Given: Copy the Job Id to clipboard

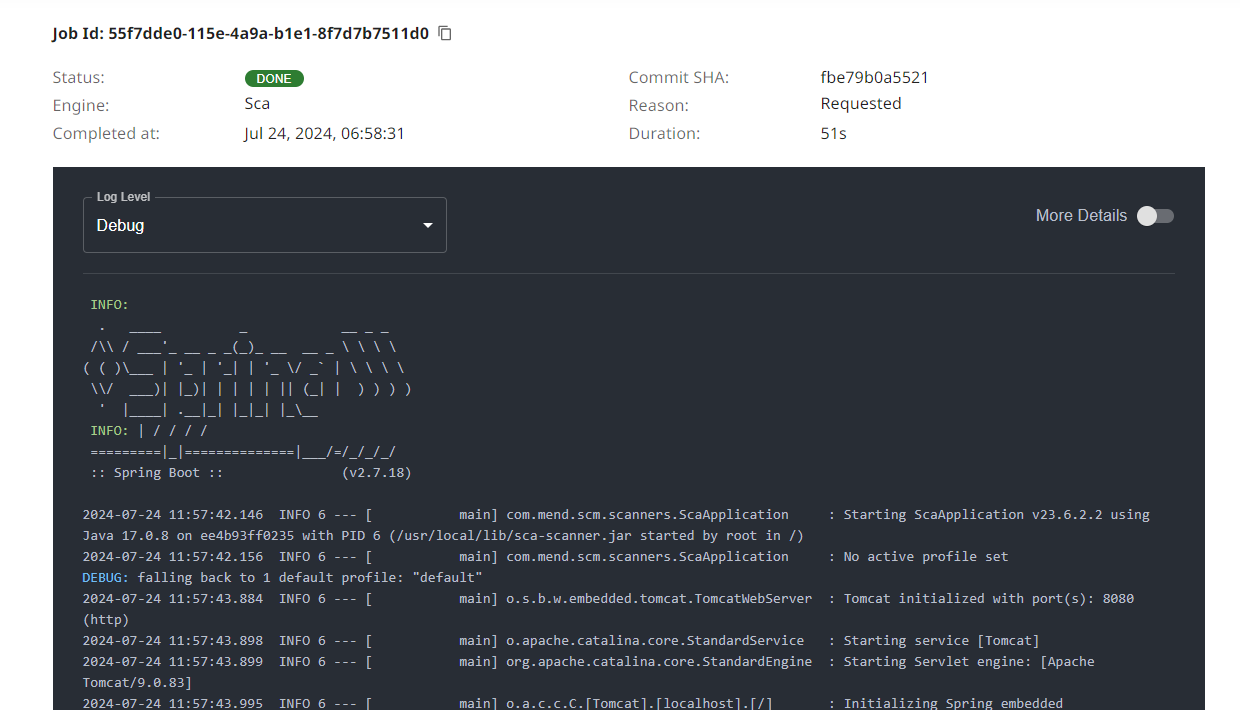Looking at the screenshot, I should (446, 34).
